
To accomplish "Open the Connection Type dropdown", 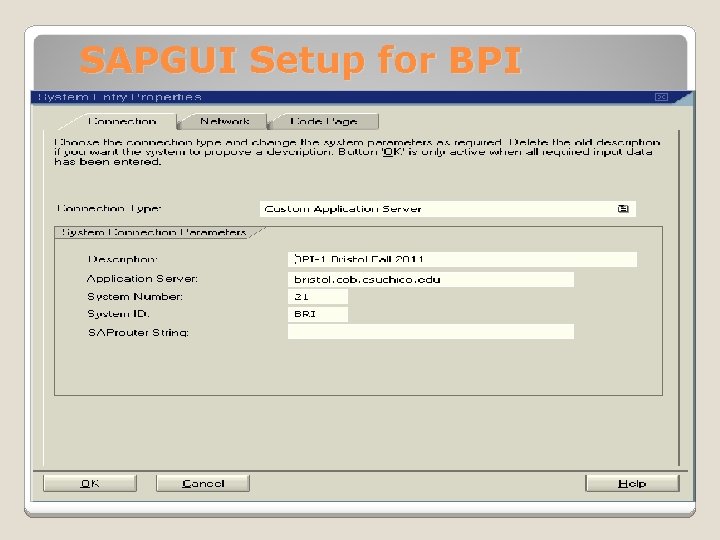I will [447, 209].
